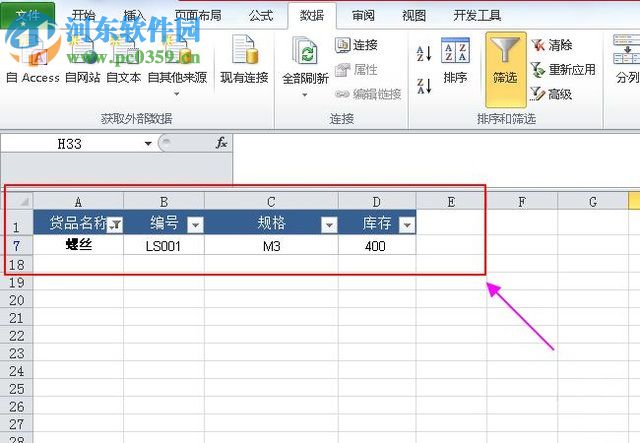Select column C header
Screen dimensions: 640x443
tap(271, 201)
